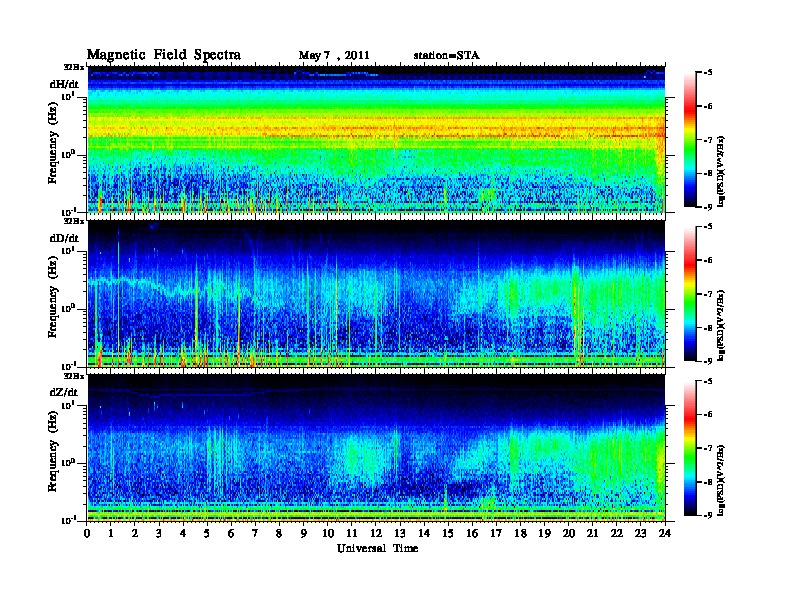Image resolution: width=792 pixels, height=612 pixels.
Task: Click the hour "2" tick label
Action: 135,533
